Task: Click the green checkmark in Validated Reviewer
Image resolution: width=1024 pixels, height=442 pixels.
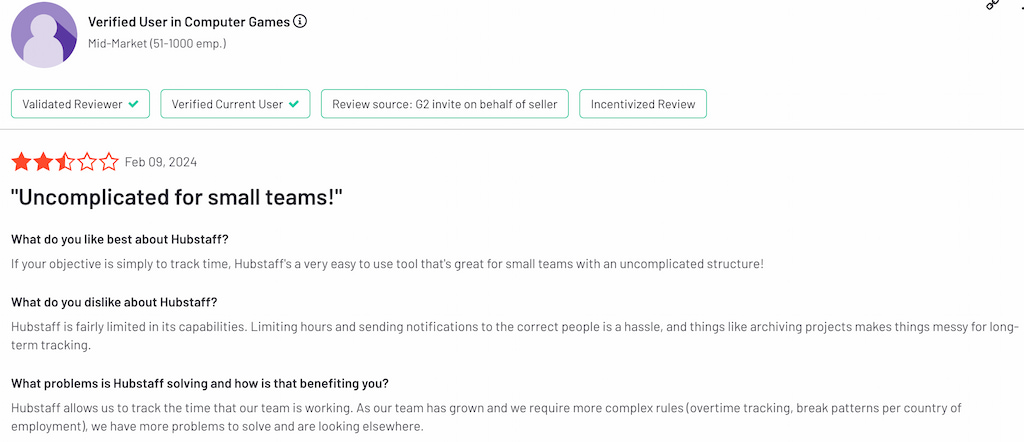Action: coord(134,104)
